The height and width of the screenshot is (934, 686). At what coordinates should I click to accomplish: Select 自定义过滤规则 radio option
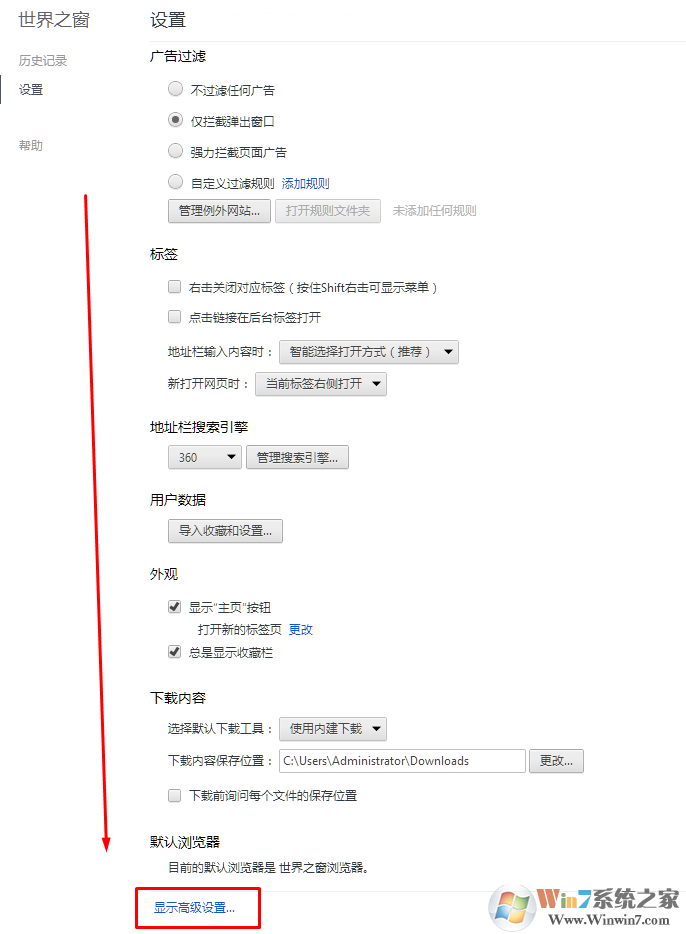175,182
